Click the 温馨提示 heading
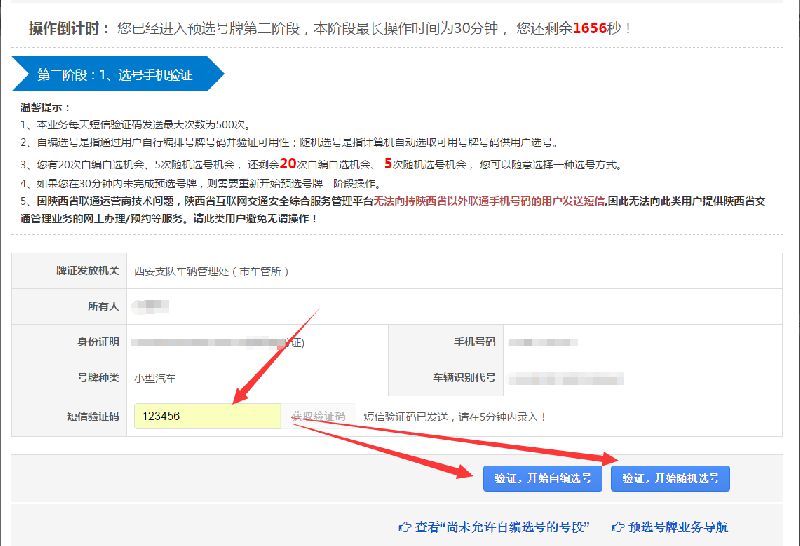800x546 pixels. (45, 107)
